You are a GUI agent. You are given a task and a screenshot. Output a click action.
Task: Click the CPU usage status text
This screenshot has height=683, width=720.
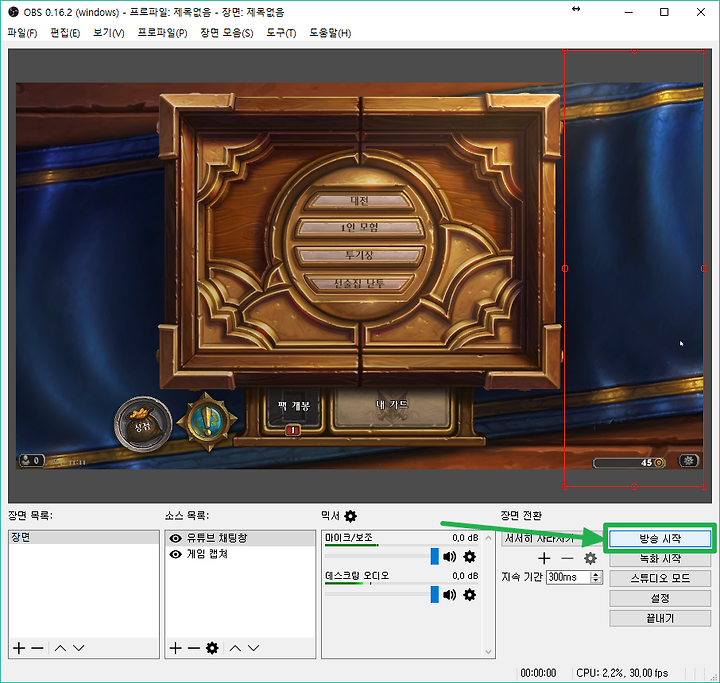(622, 673)
